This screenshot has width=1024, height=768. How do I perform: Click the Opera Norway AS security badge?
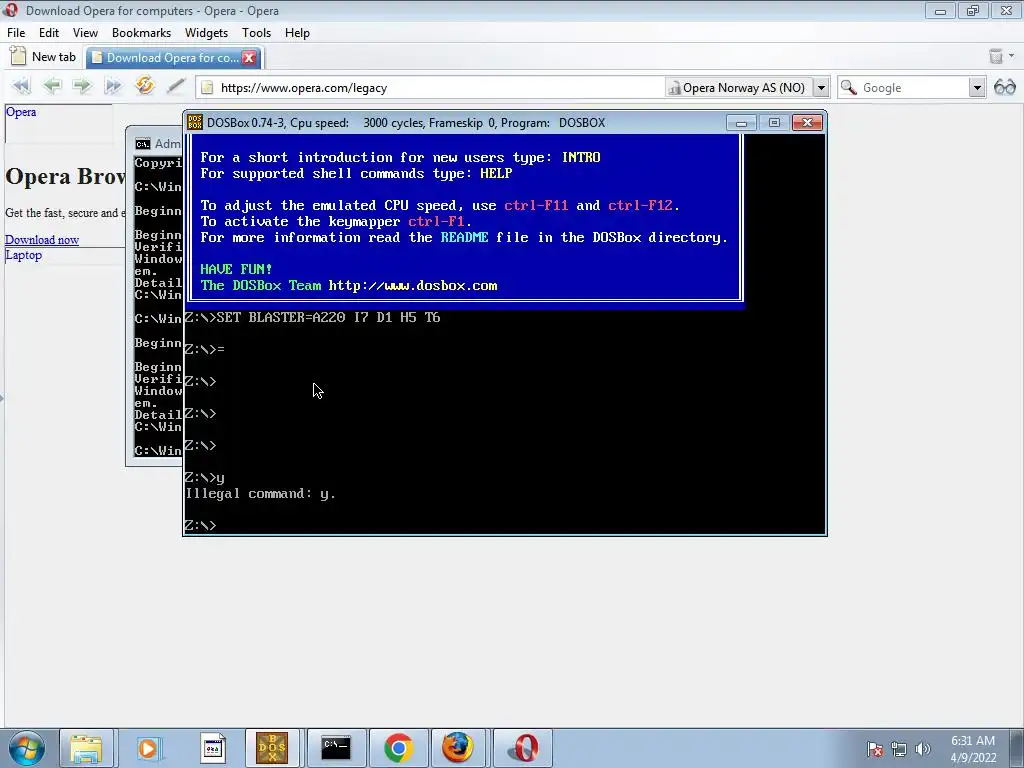pyautogui.click(x=737, y=88)
